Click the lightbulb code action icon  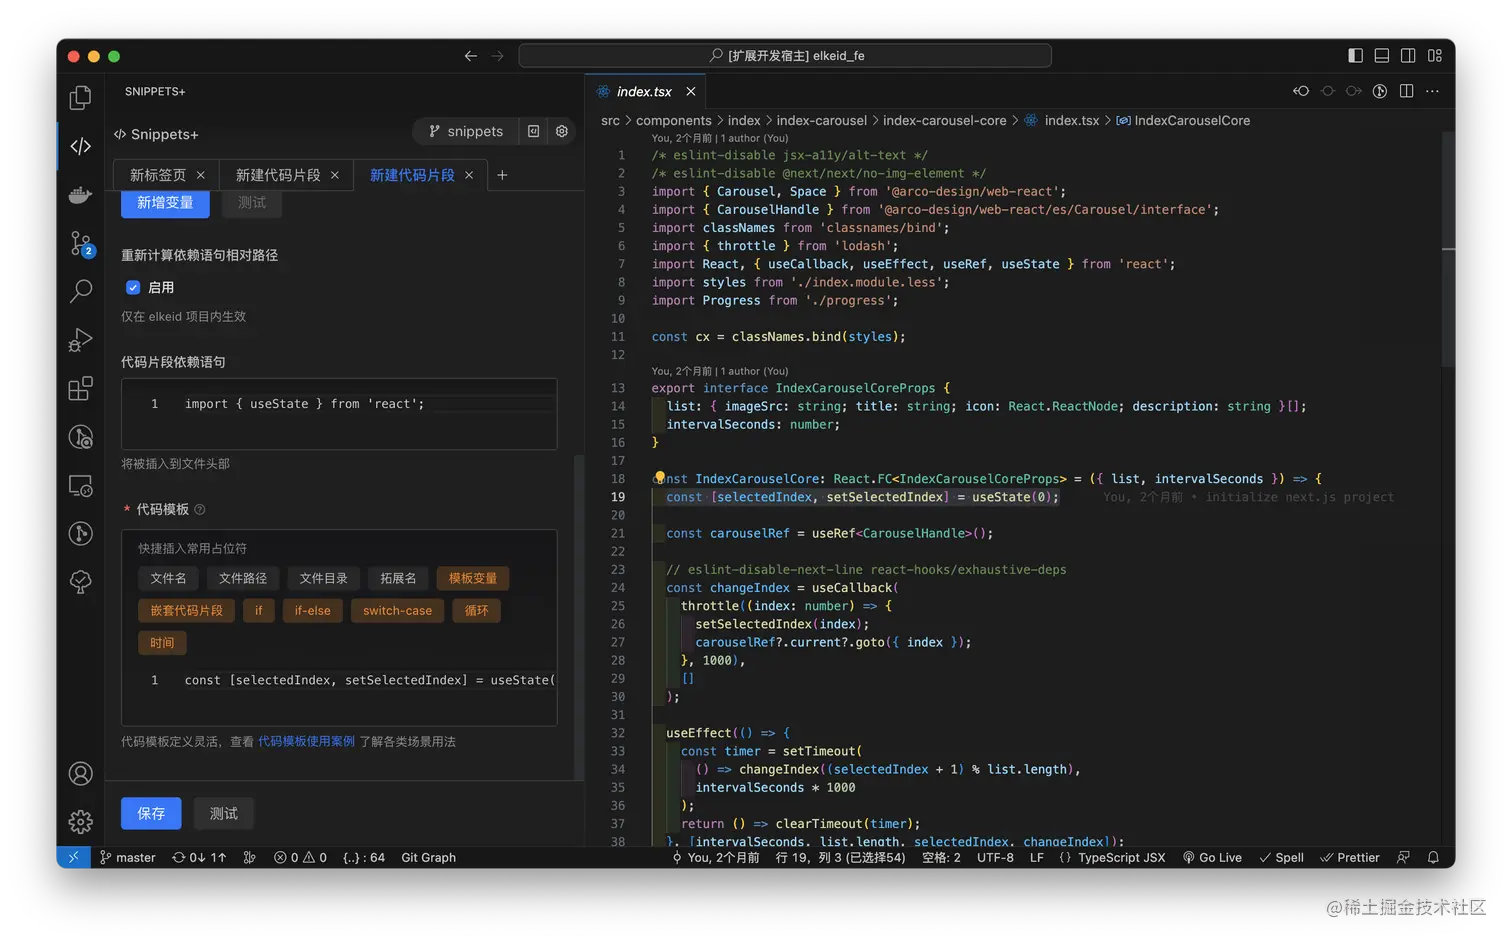pyautogui.click(x=659, y=478)
